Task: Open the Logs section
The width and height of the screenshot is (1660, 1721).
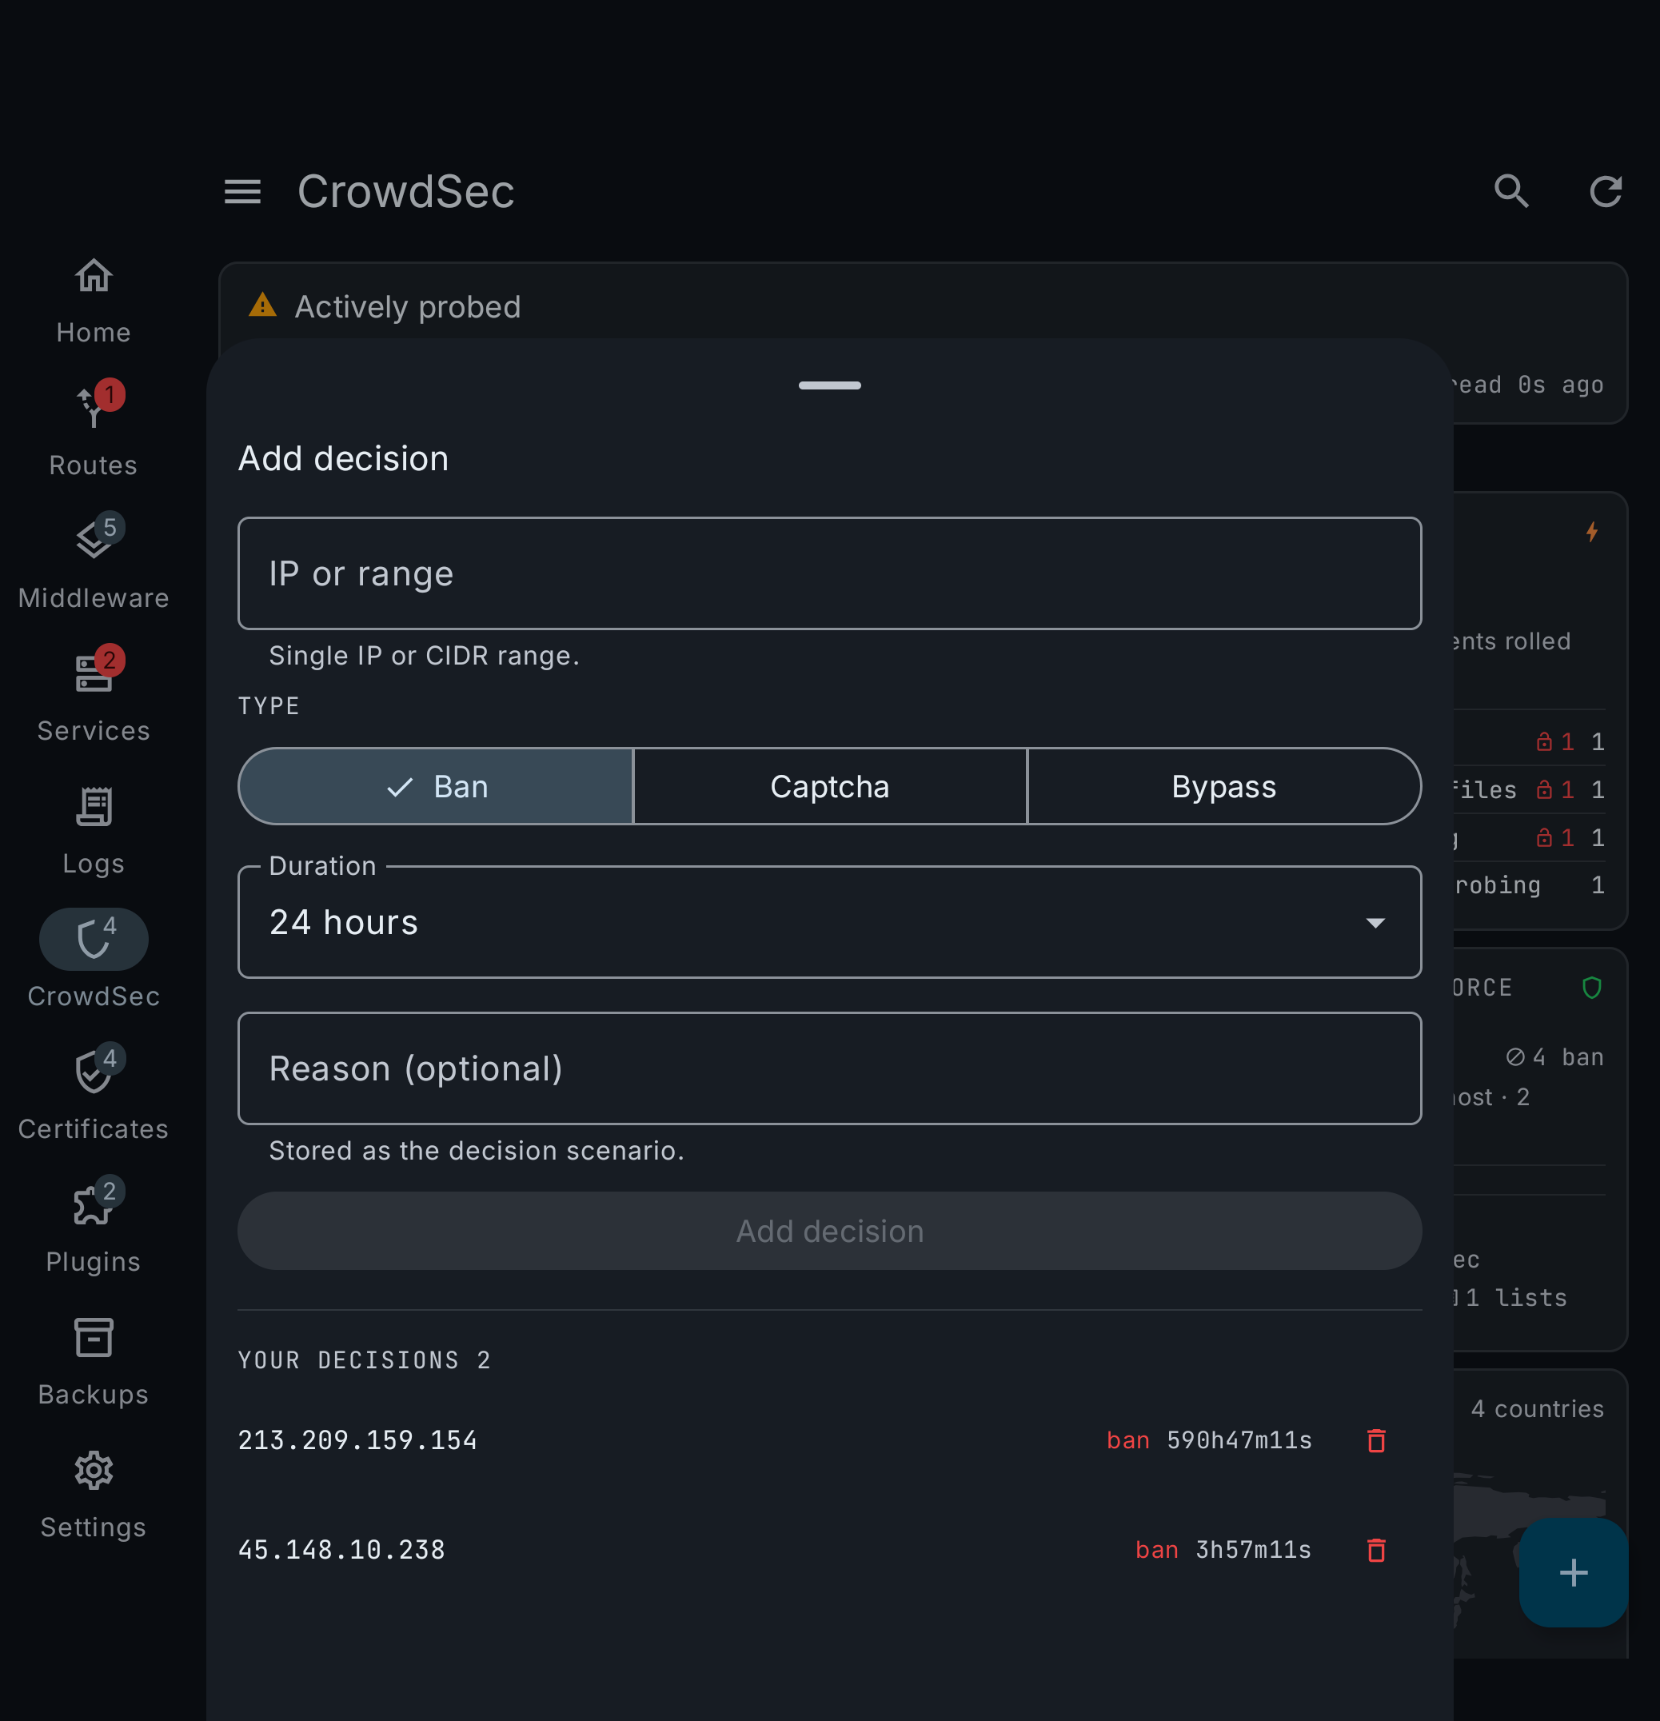Action: (93, 830)
